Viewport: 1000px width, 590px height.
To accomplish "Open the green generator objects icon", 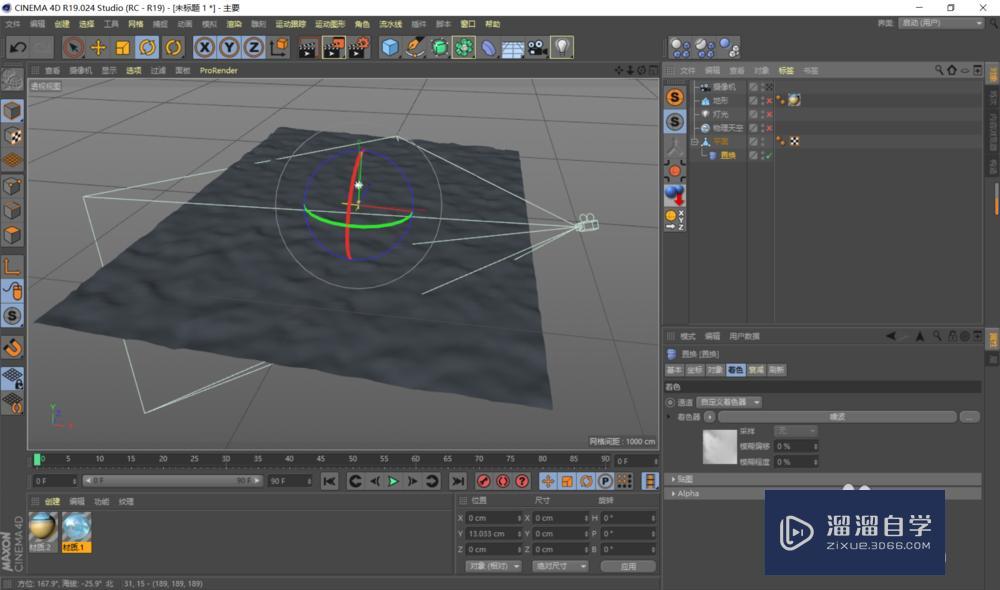I will 439,47.
